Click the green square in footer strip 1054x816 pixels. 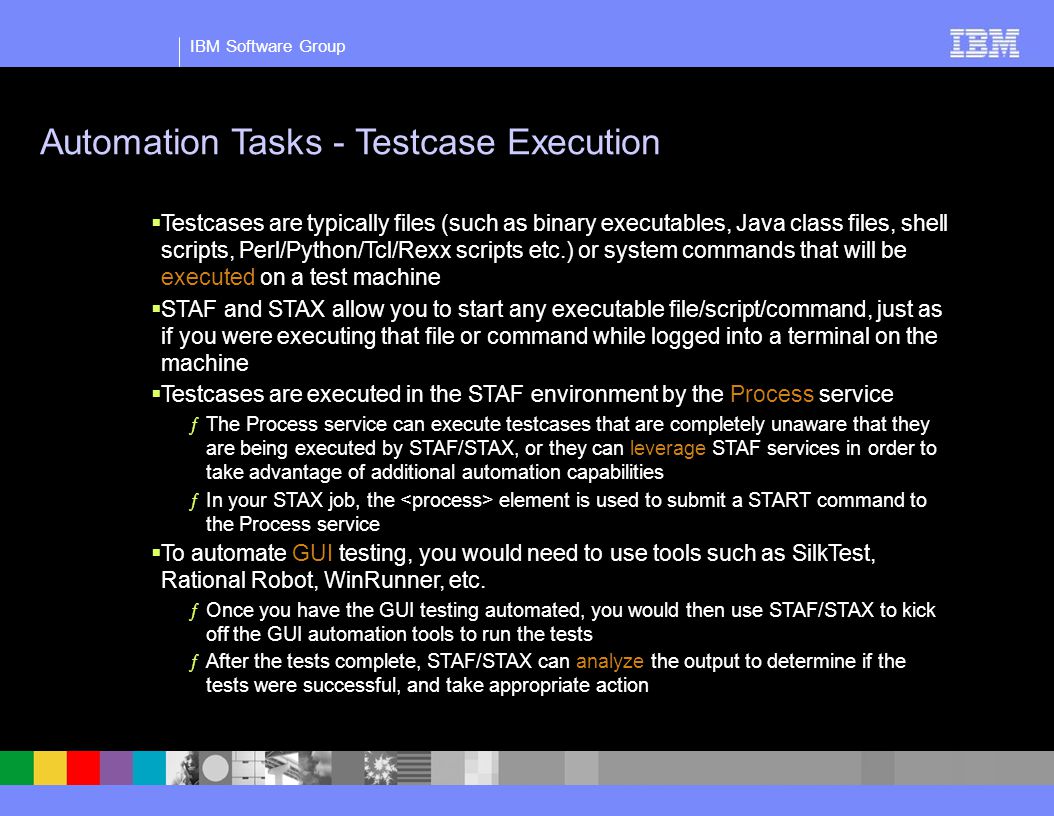(17, 768)
